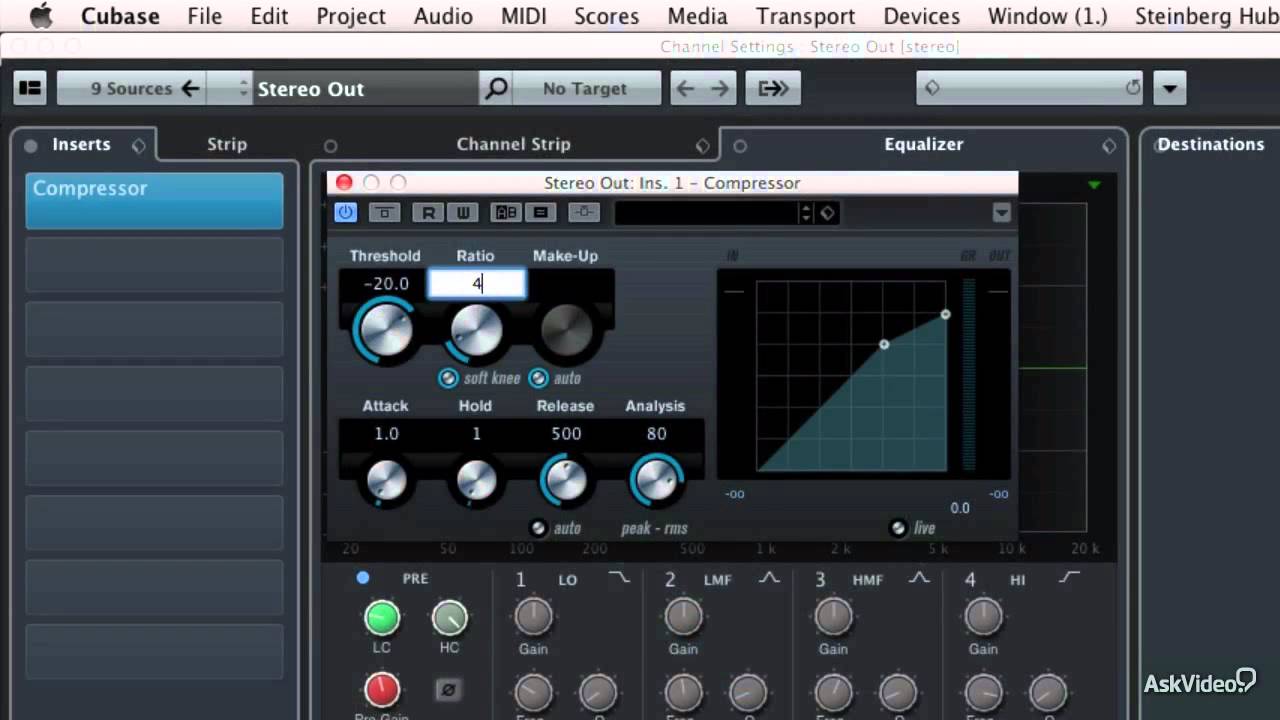Open the top-right functions dropdown arrow

1169,88
